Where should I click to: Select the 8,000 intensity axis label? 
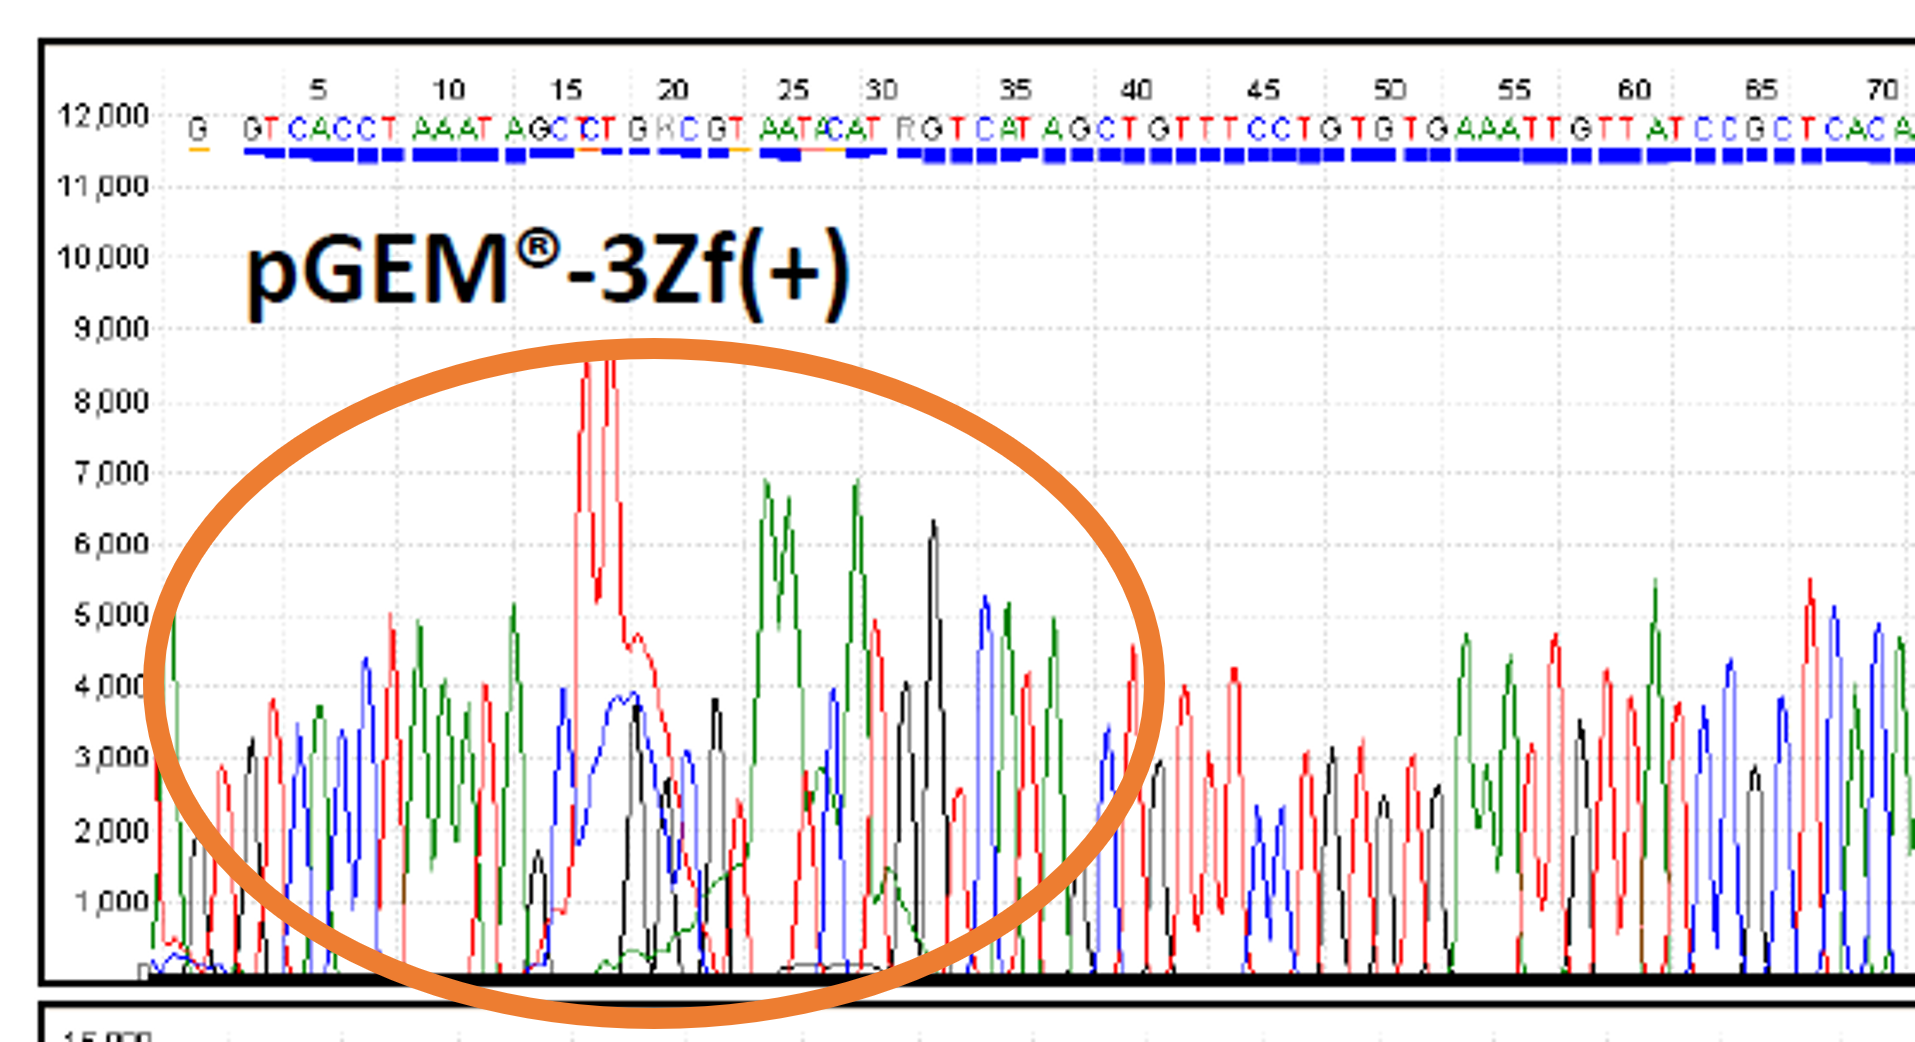[112, 402]
